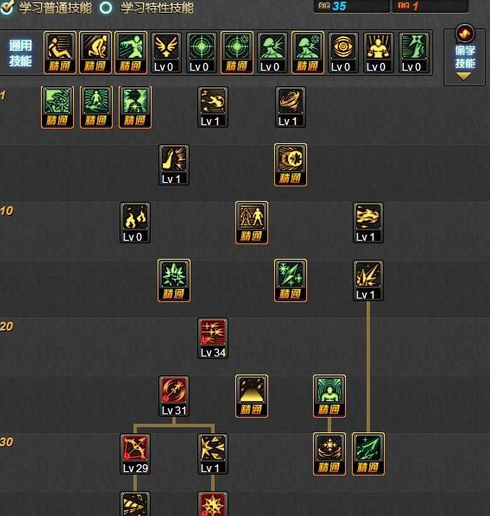Choose the Lv 1 kick skill icon
This screenshot has height=516, width=490.
point(174,165)
